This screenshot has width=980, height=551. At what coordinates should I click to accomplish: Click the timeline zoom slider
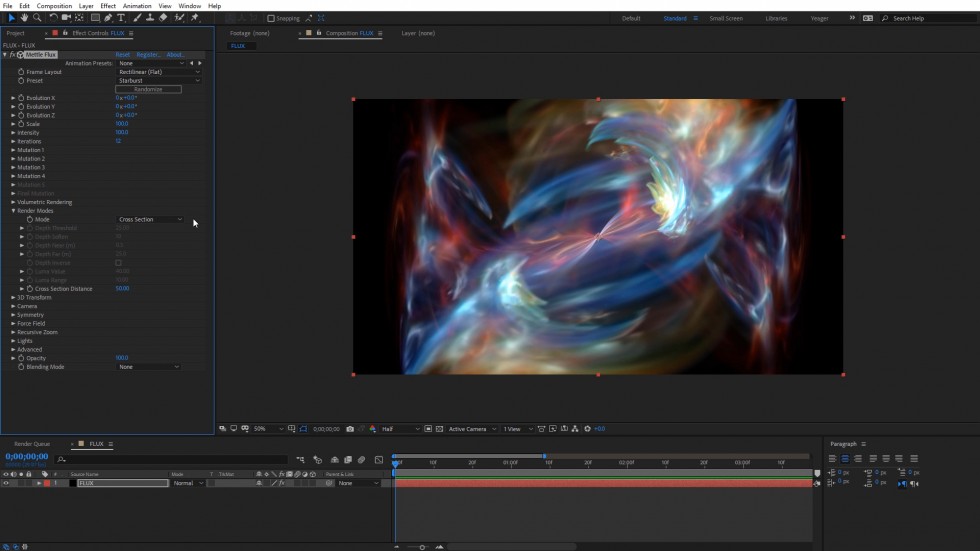point(422,547)
